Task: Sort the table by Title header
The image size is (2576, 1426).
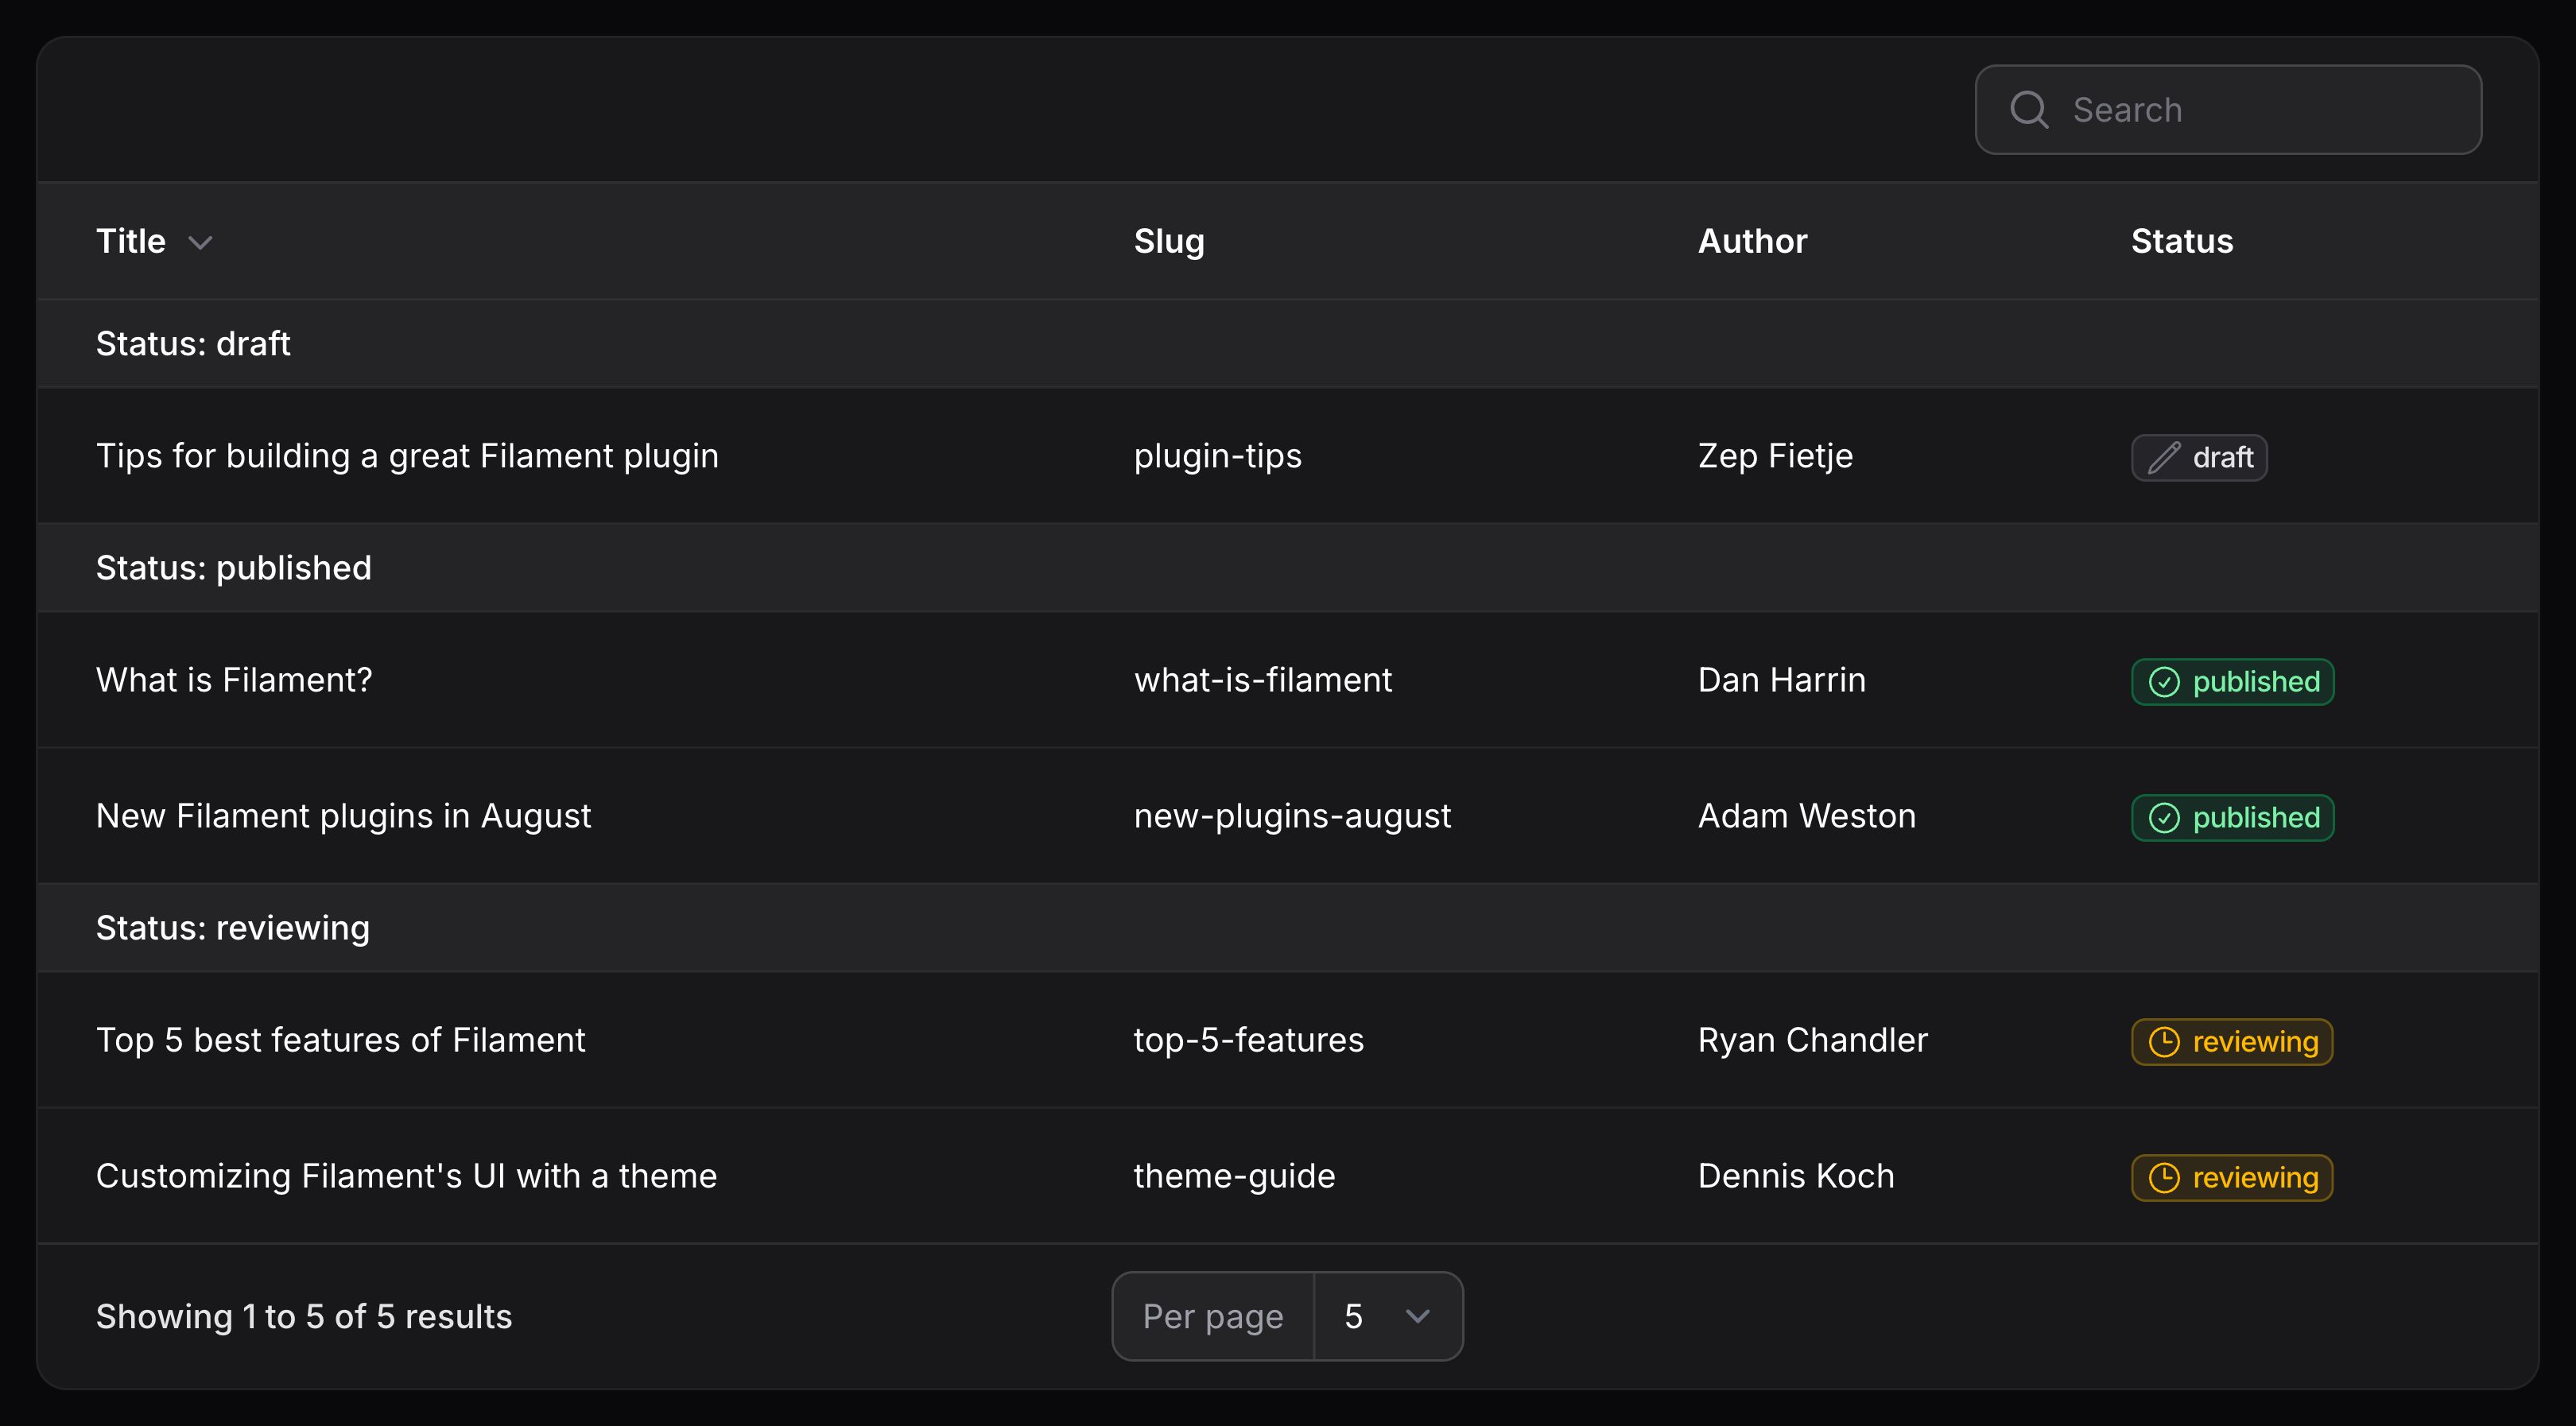Action: coord(131,241)
